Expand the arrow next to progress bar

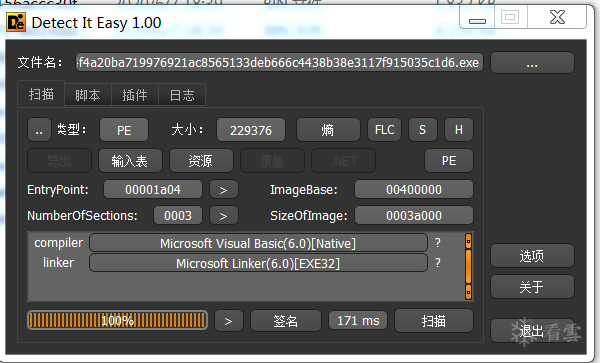coord(229,321)
